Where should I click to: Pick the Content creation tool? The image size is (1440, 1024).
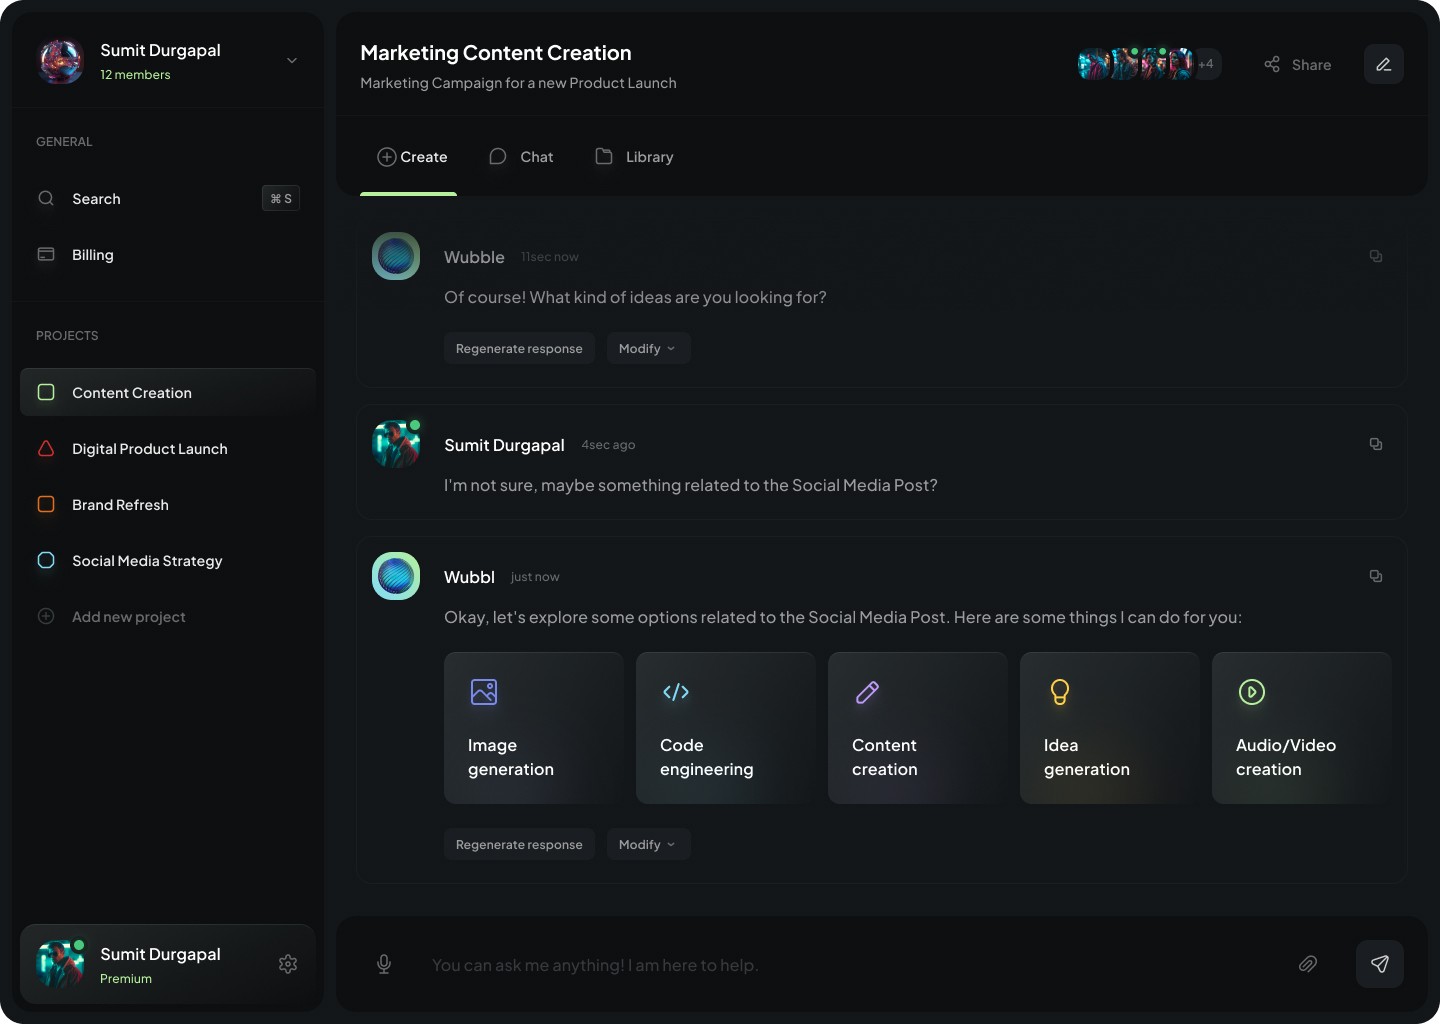[x=917, y=728]
